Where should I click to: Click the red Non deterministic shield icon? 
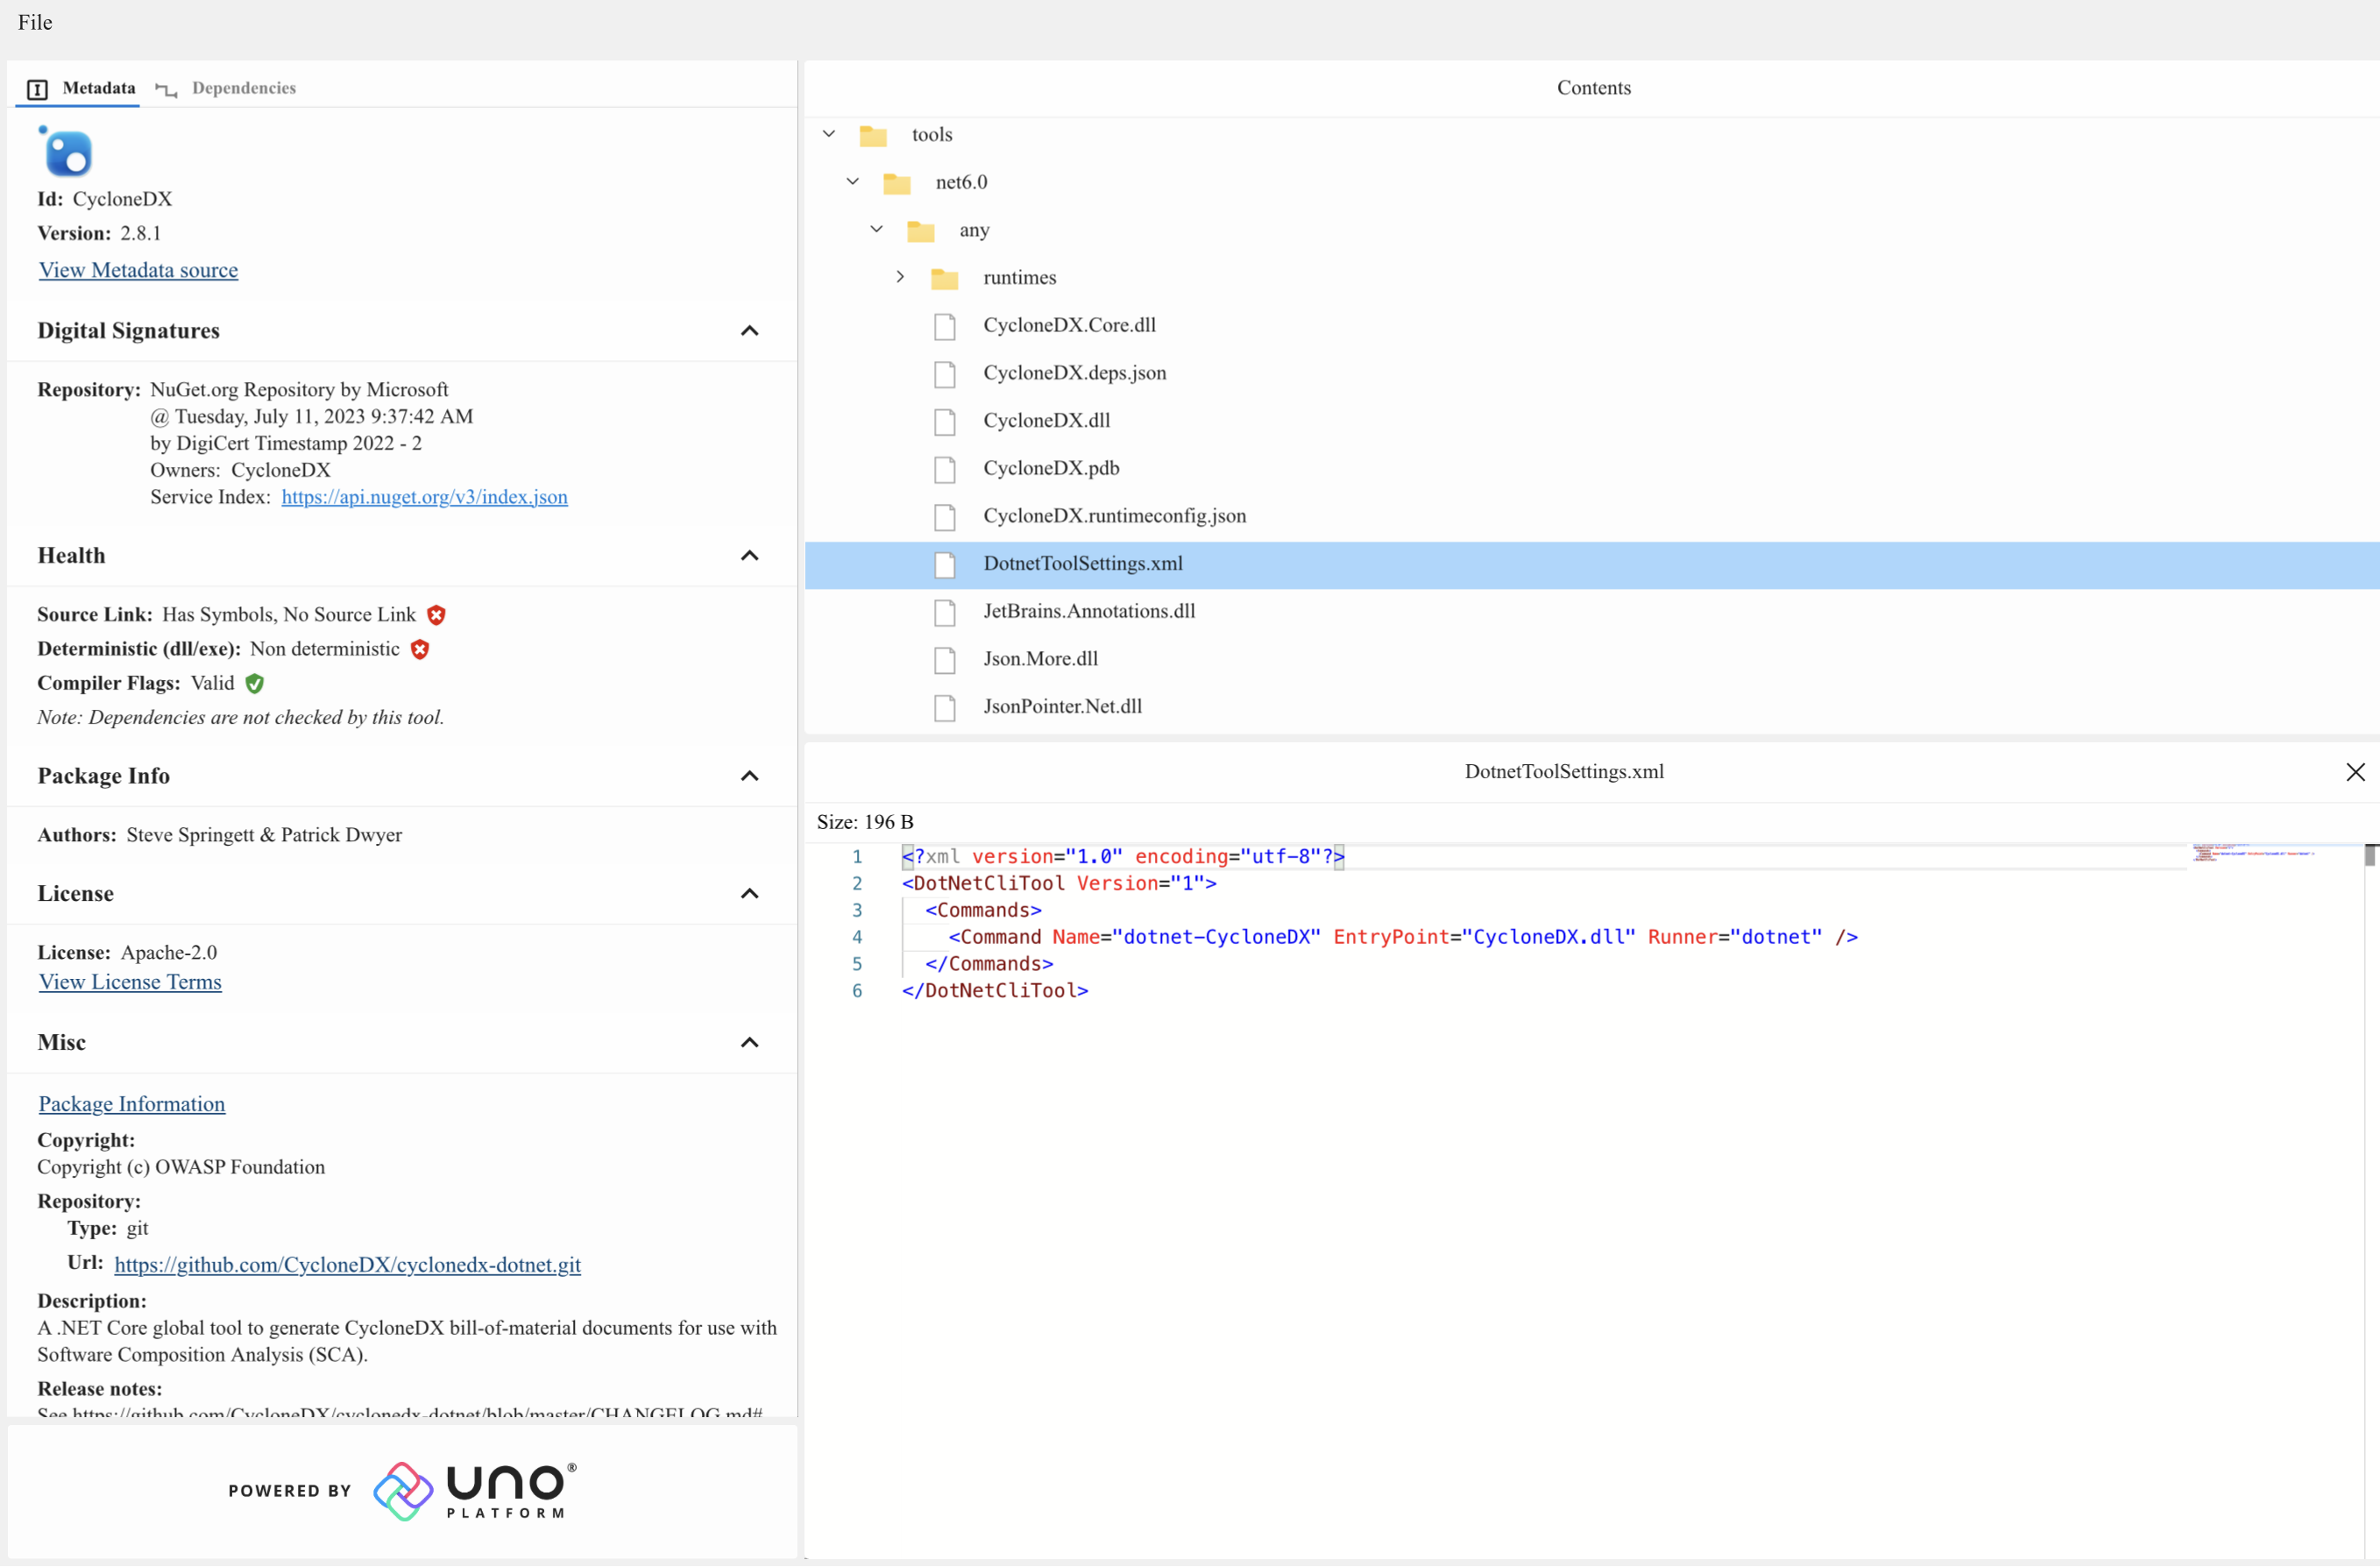click(x=420, y=649)
